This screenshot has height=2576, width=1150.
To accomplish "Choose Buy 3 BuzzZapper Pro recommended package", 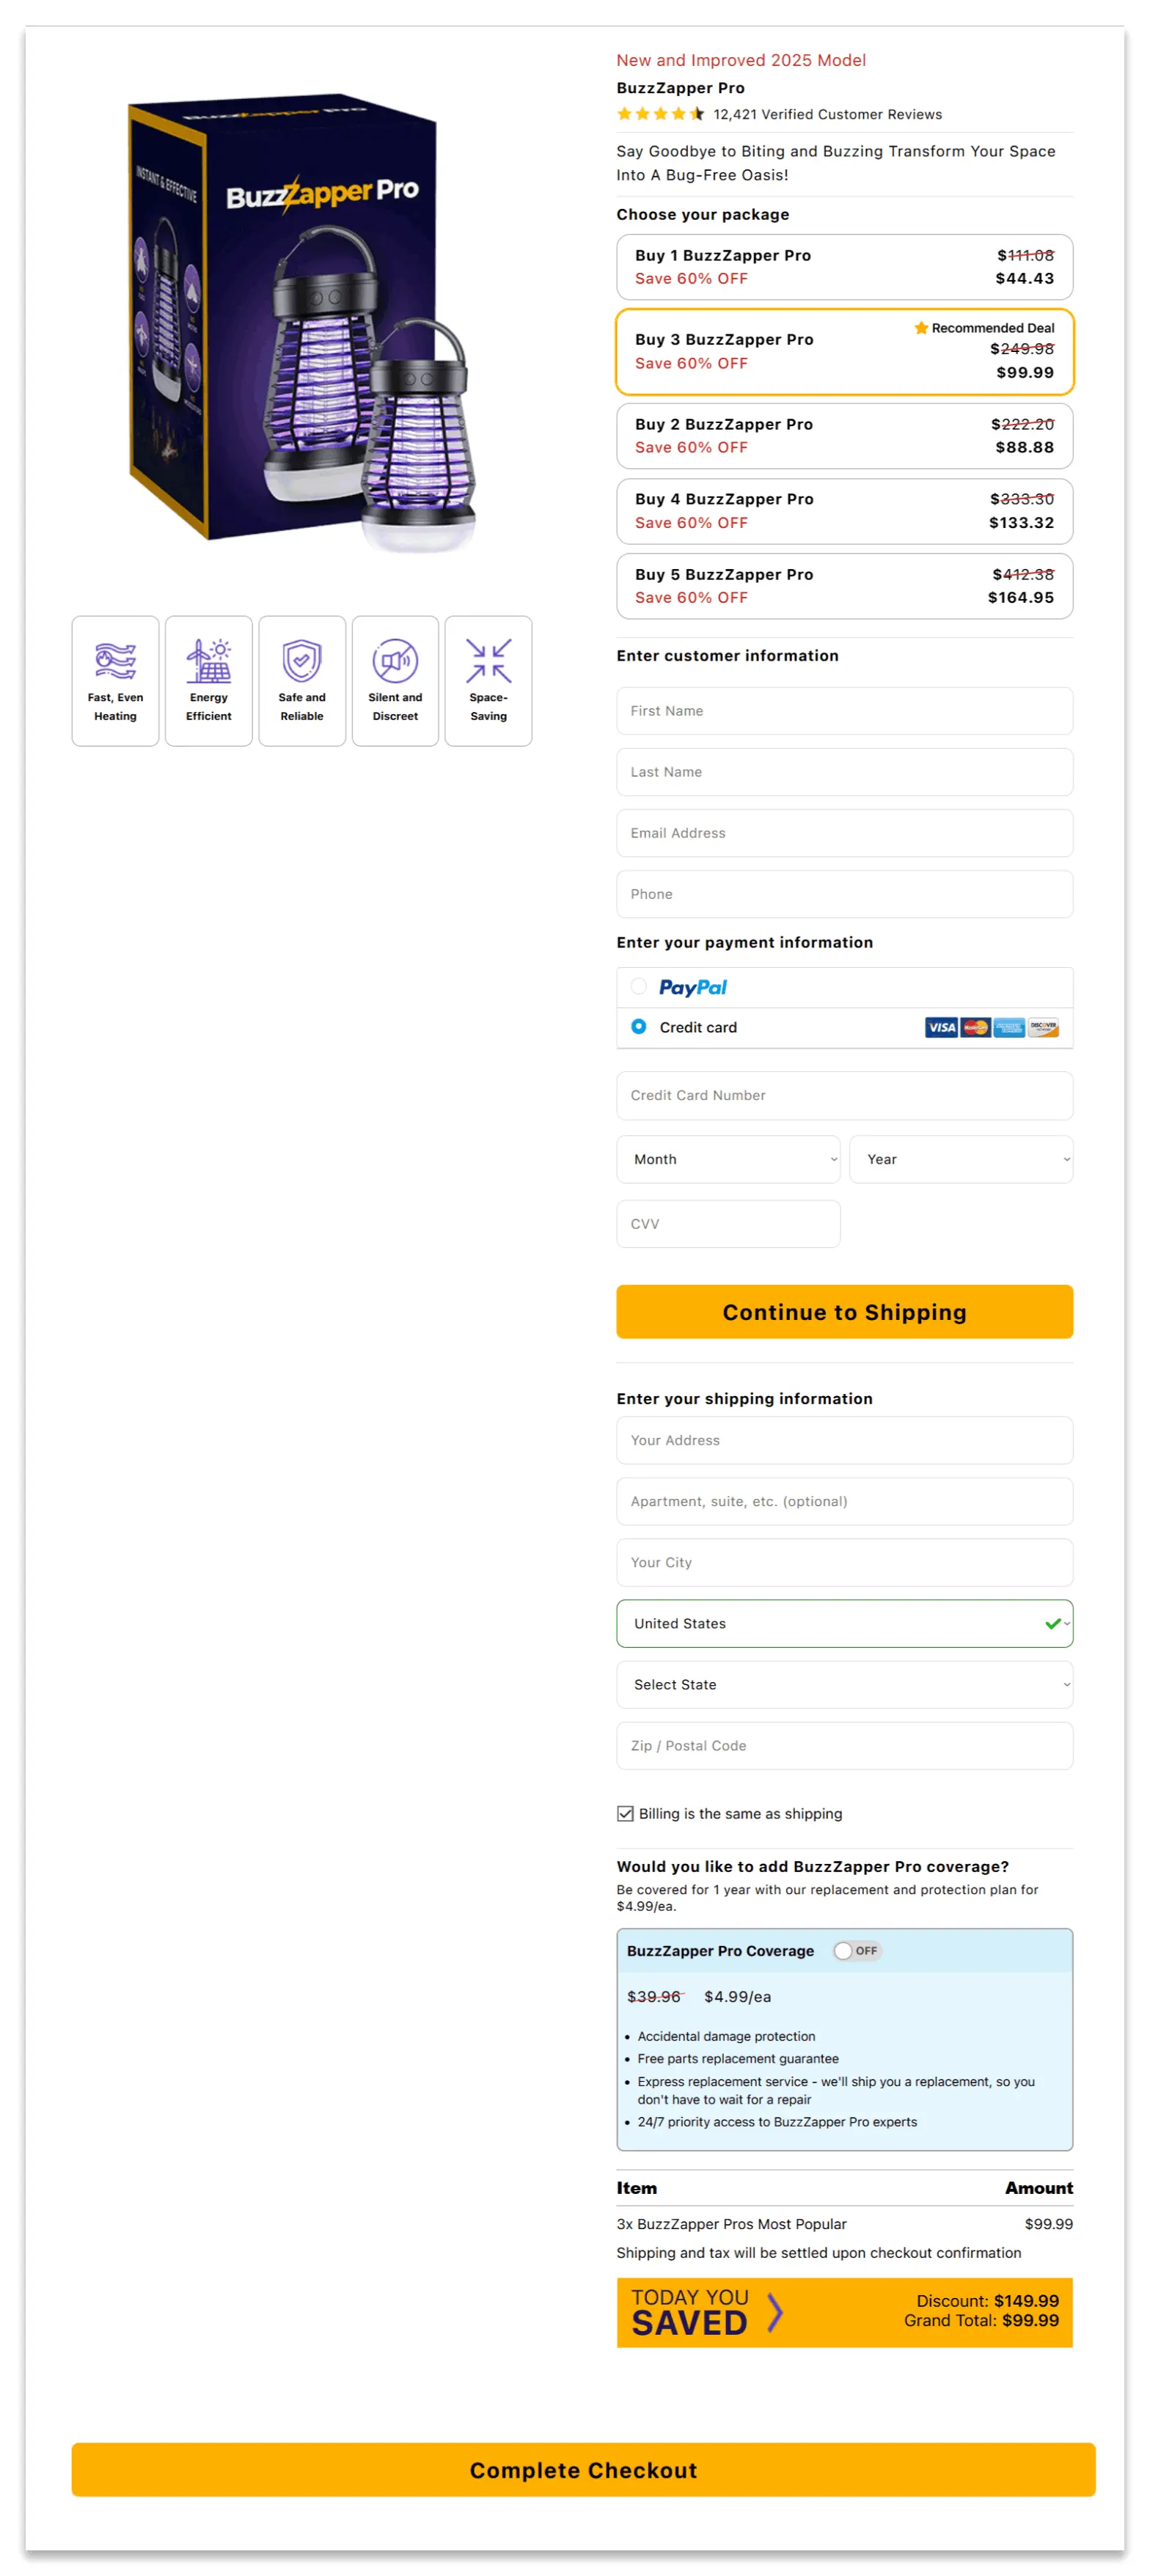I will click(844, 352).
